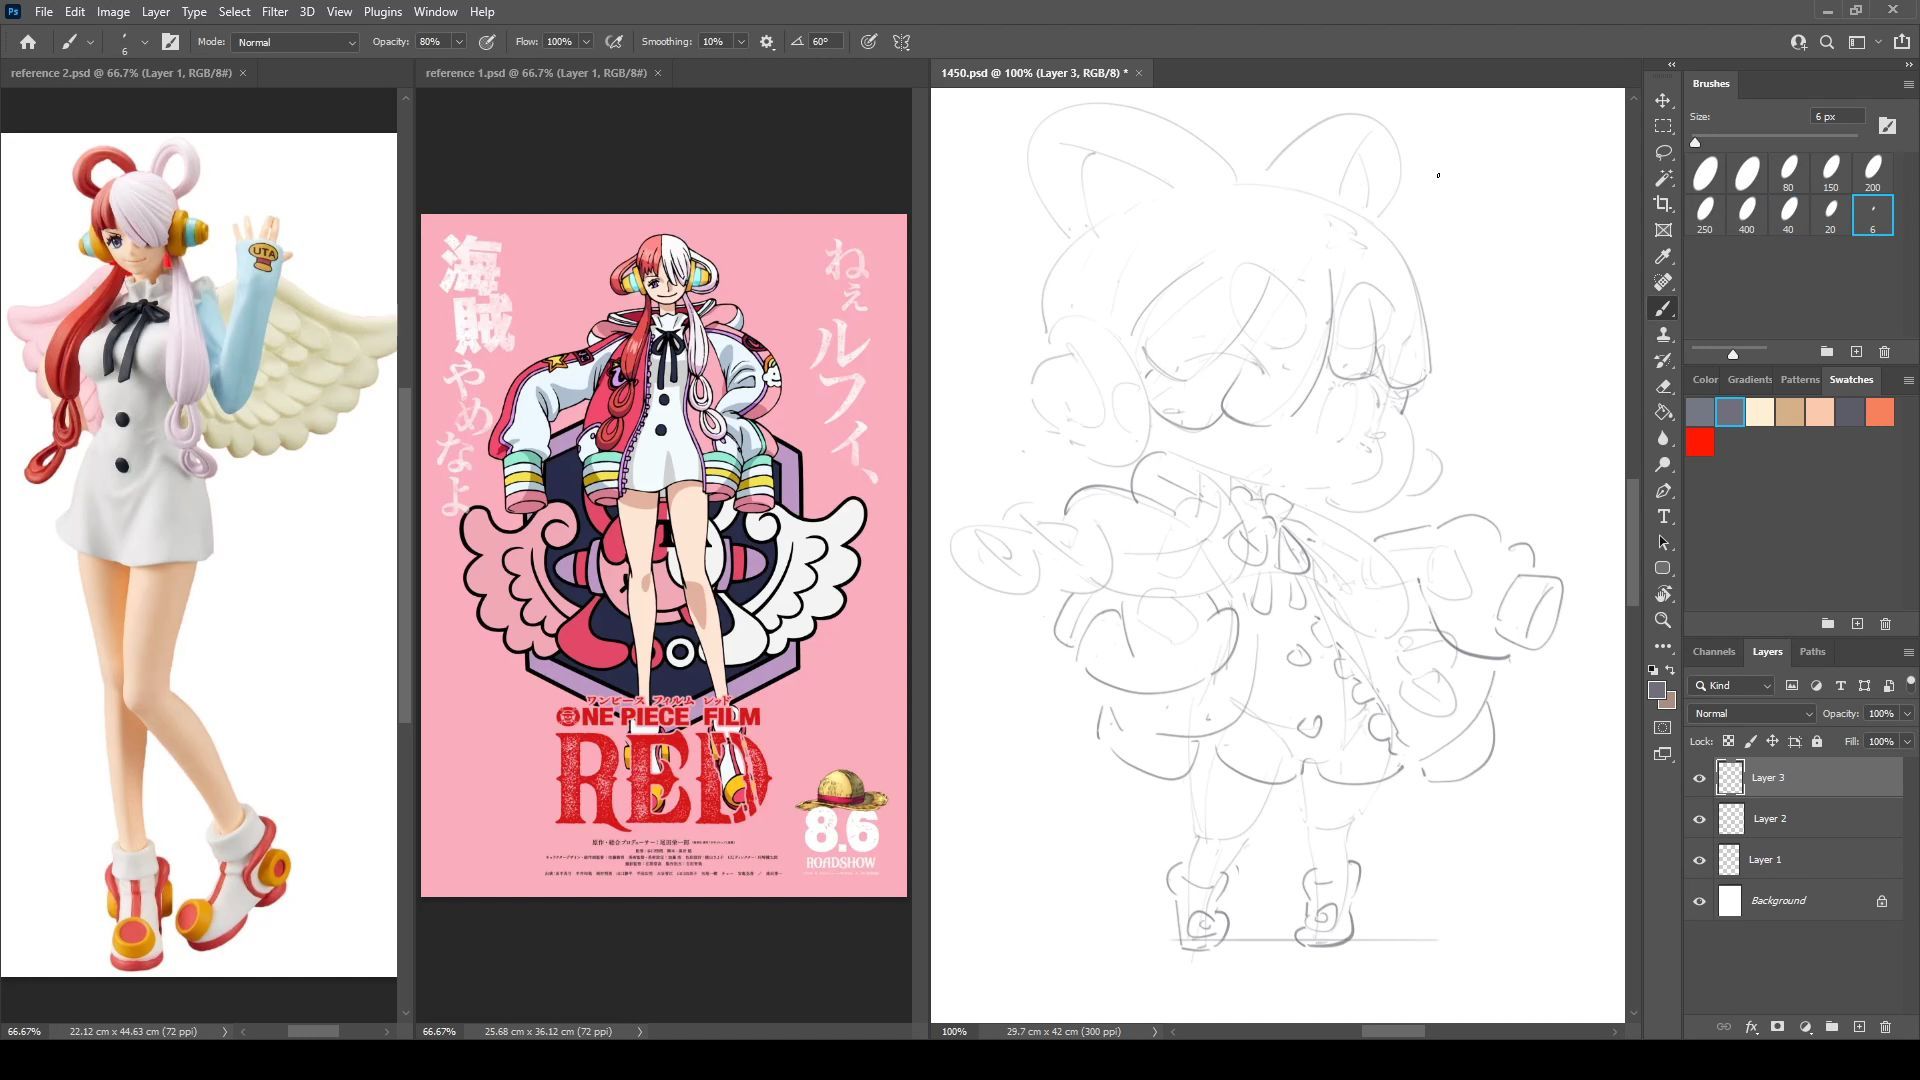Open layer blend mode Normal dropdown
The image size is (1920, 1080).
click(x=1752, y=714)
